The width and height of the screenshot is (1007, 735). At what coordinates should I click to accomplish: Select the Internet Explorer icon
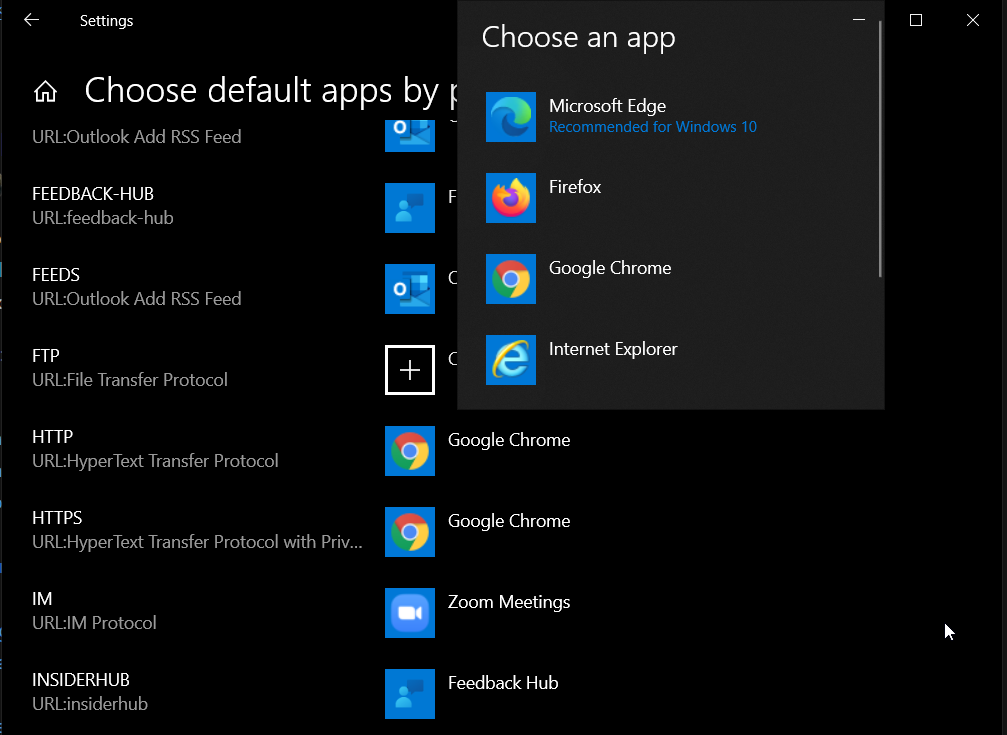tap(511, 360)
